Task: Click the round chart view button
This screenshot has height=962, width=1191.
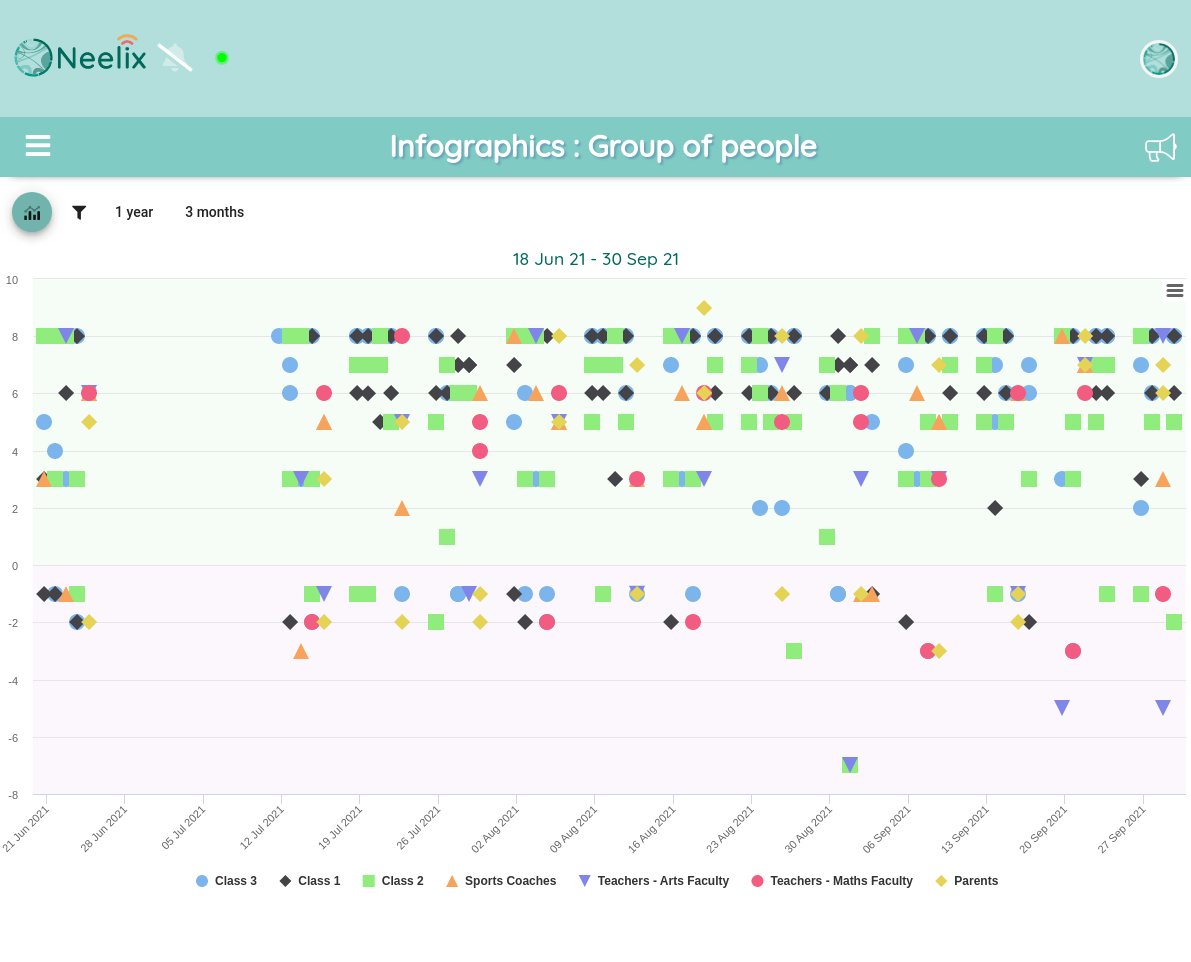Action: (x=32, y=213)
